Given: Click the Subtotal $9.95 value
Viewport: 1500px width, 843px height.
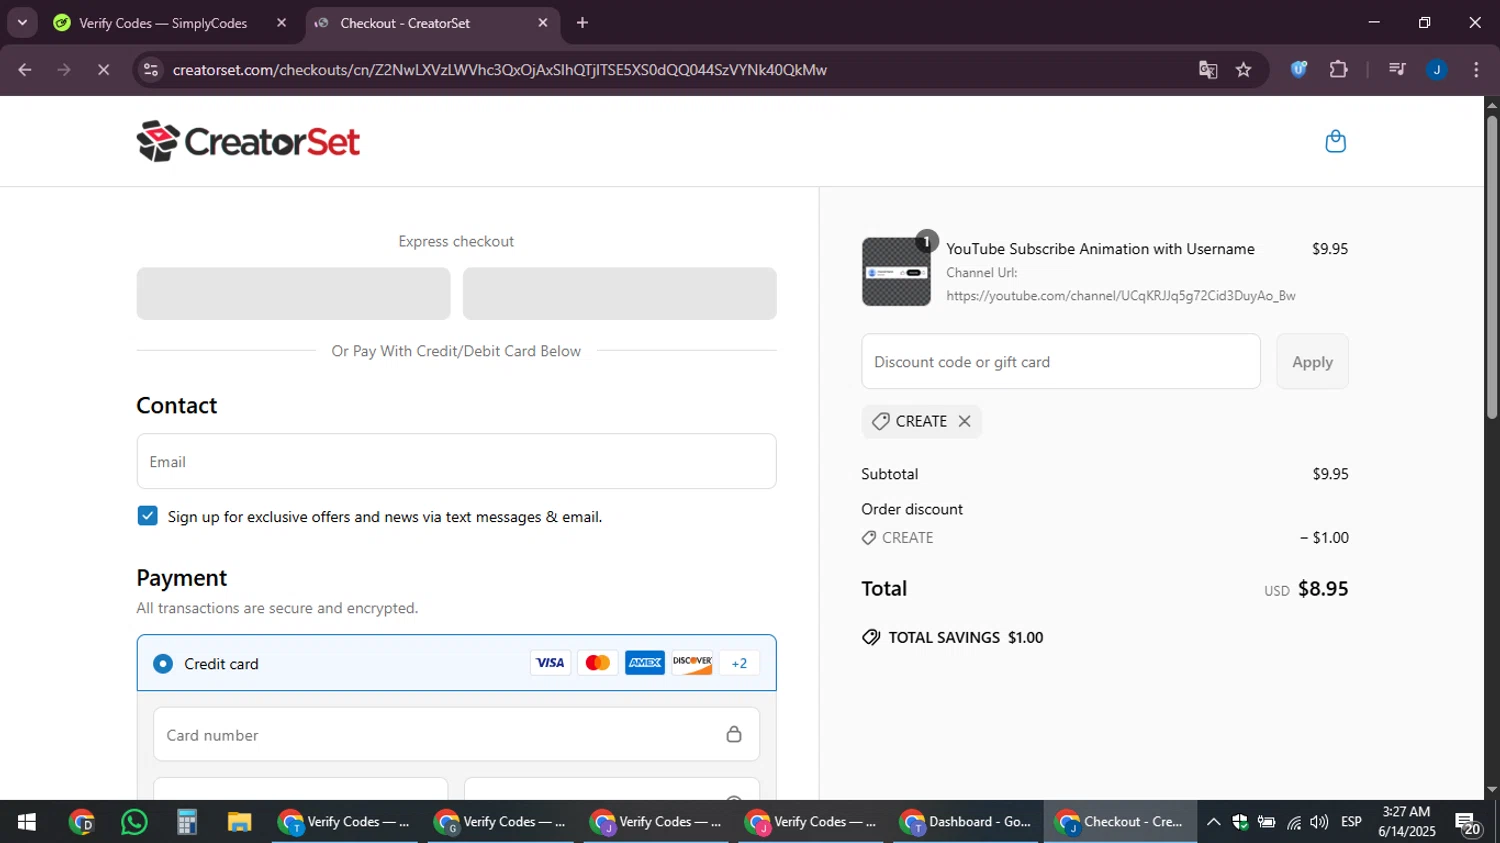Looking at the screenshot, I should 1330,474.
